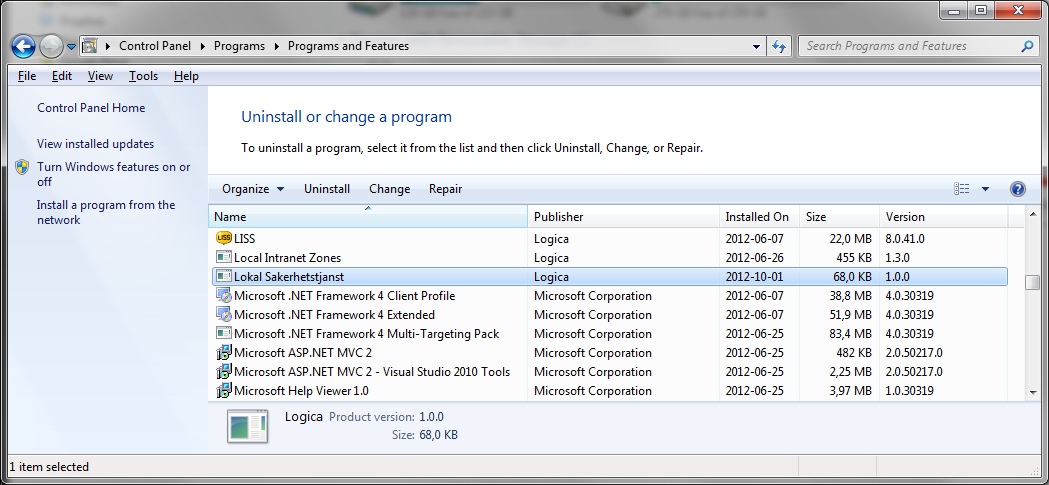Click the ASP.NET MVC 2 Visual Studio Tools icon
The image size is (1049, 485).
coord(224,372)
